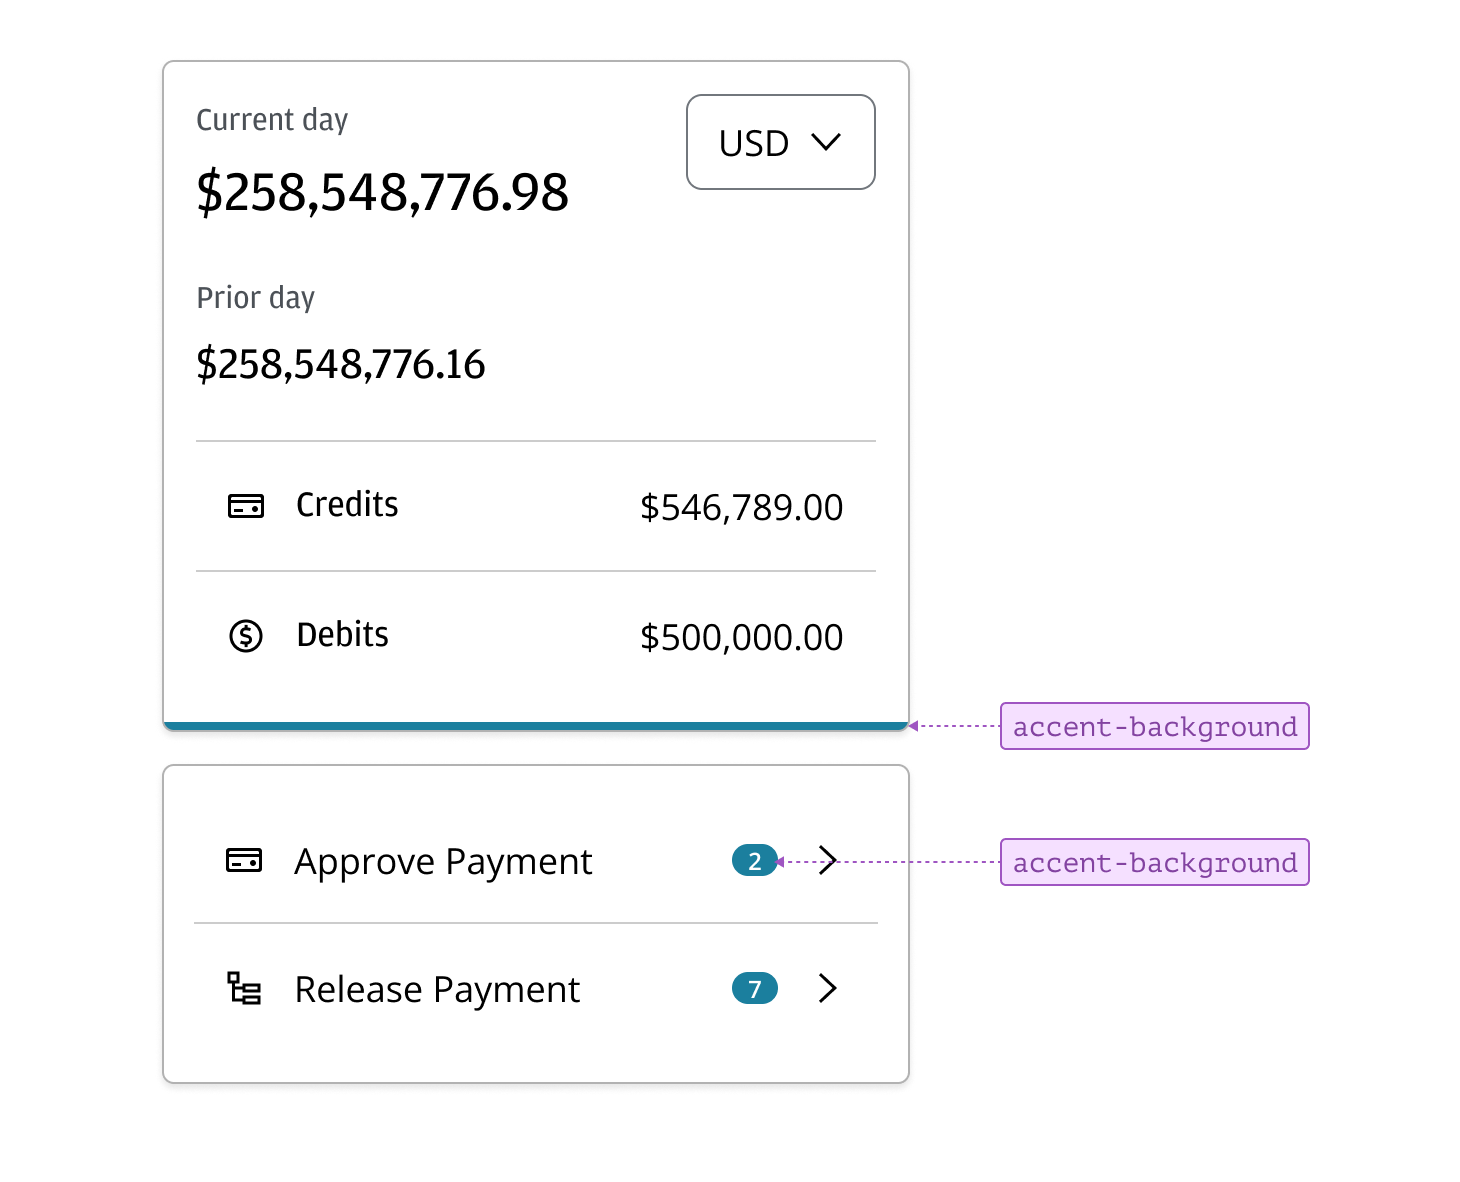Click the upper accent-background annotation label
1460x1182 pixels.
click(1154, 726)
